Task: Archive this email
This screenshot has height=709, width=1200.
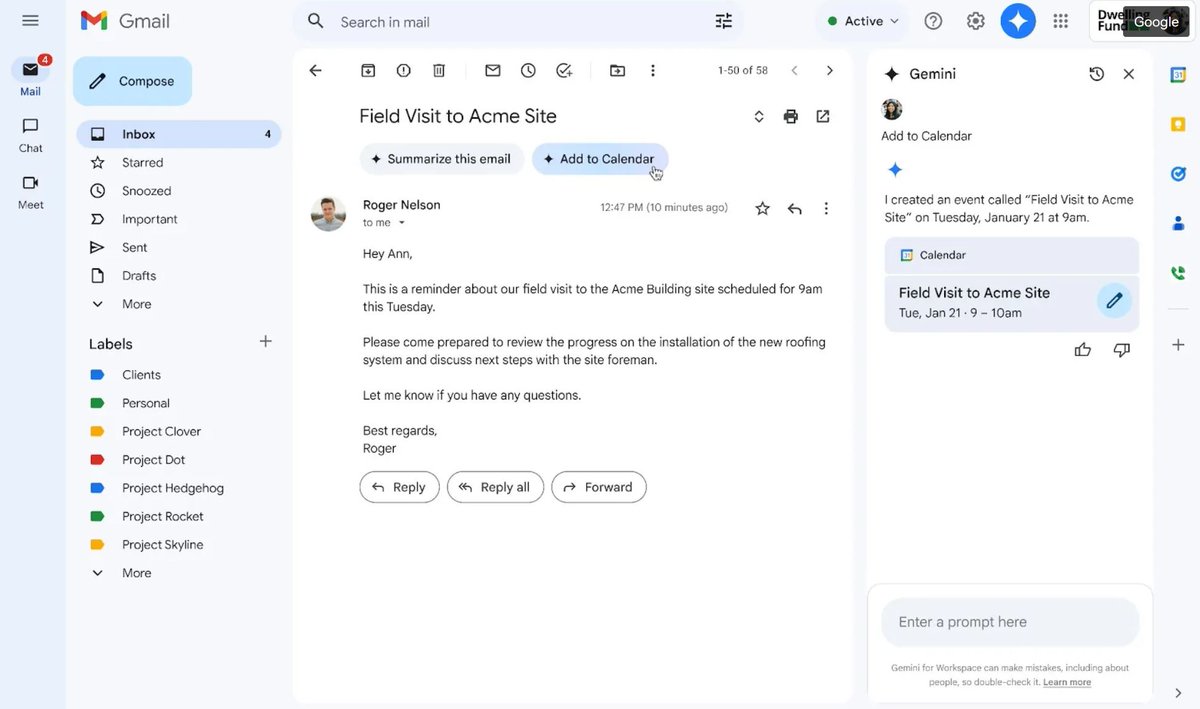Action: (368, 70)
